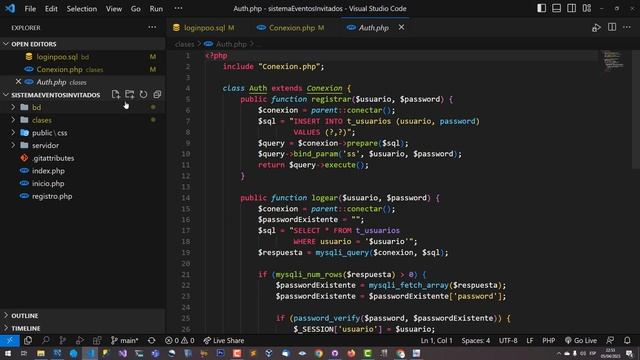Collapse all folders in Explorer
The width and height of the screenshot is (640, 360).
(157, 95)
